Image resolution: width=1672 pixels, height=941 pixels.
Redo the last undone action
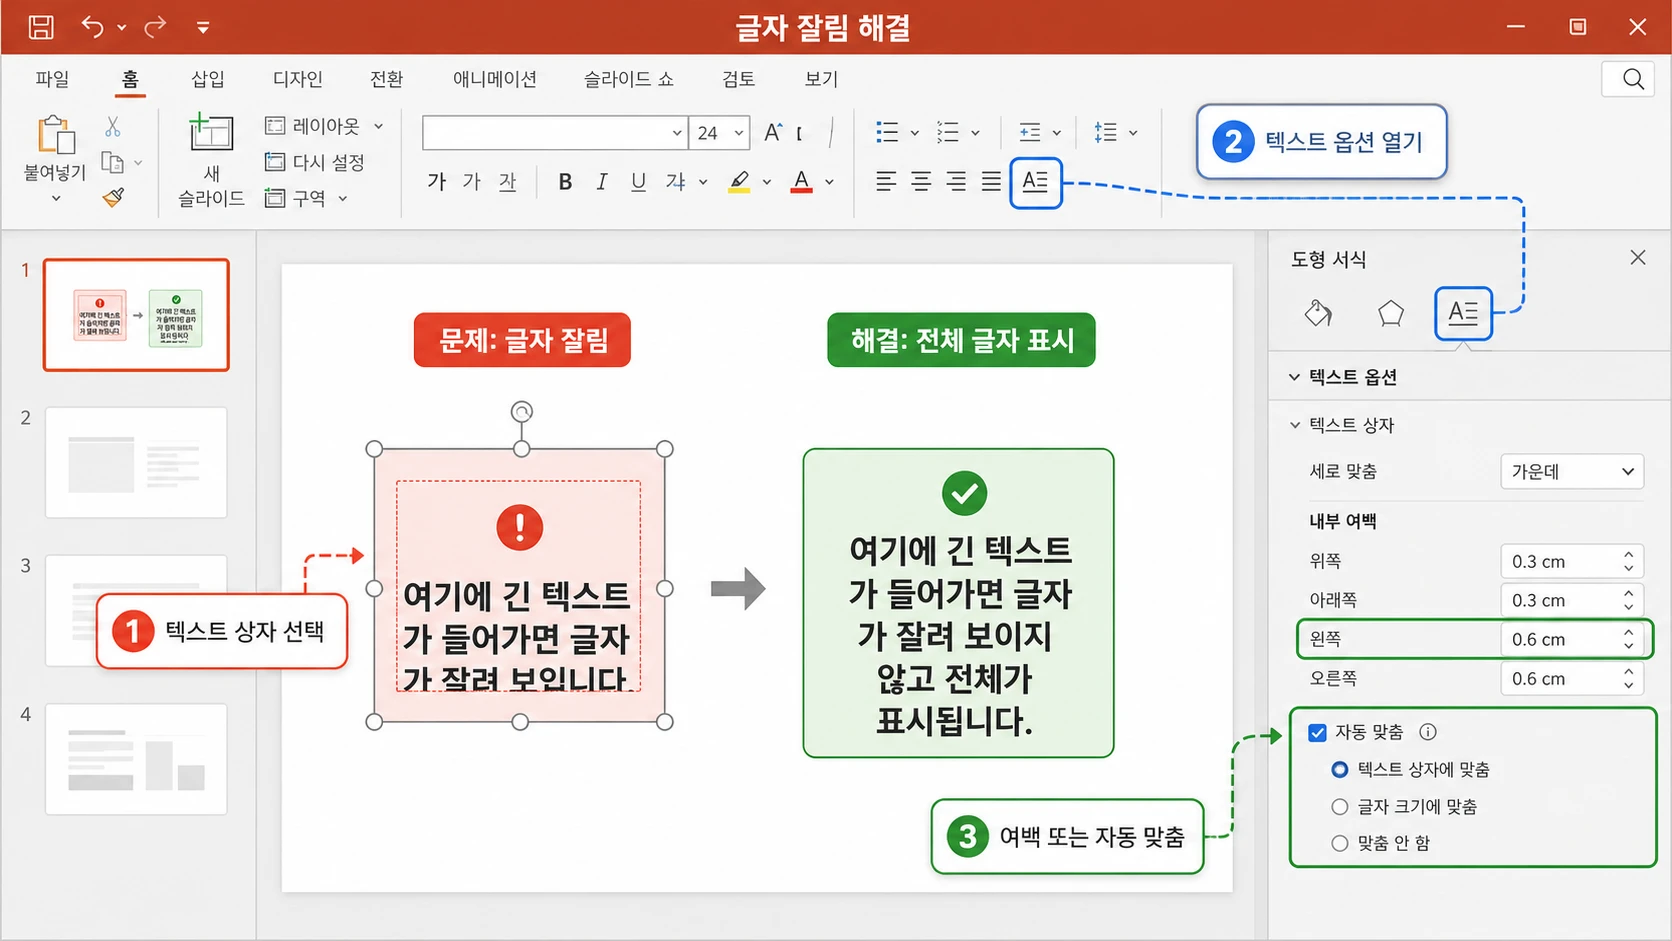(x=155, y=27)
